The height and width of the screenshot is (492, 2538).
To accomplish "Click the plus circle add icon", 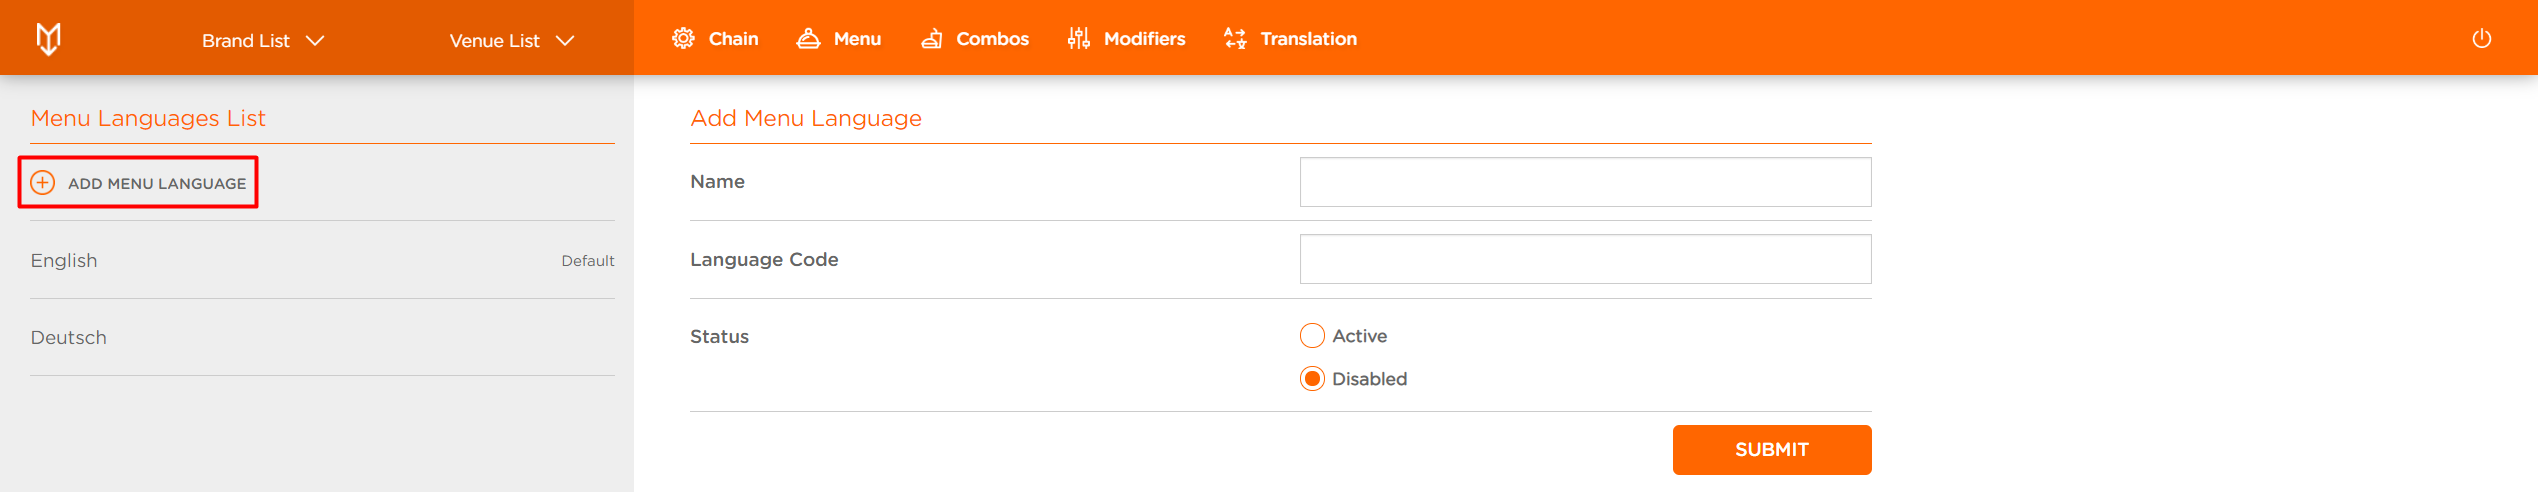I will [x=43, y=183].
